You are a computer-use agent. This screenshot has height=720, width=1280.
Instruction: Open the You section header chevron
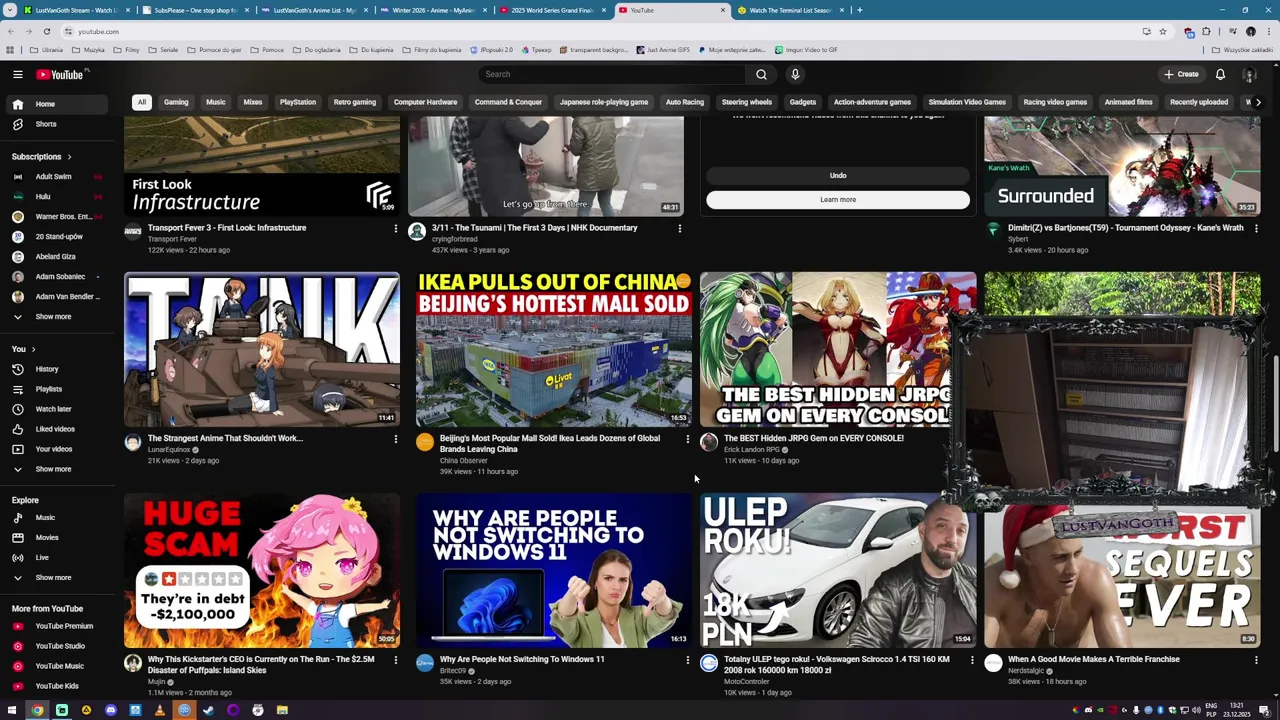(x=33, y=349)
